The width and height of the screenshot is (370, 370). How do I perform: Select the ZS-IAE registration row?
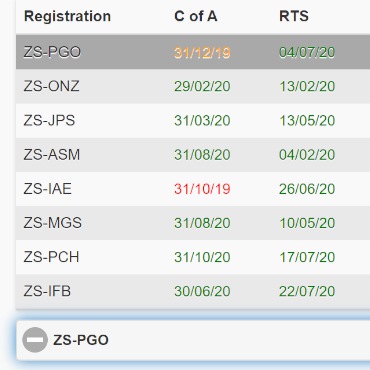(x=193, y=189)
